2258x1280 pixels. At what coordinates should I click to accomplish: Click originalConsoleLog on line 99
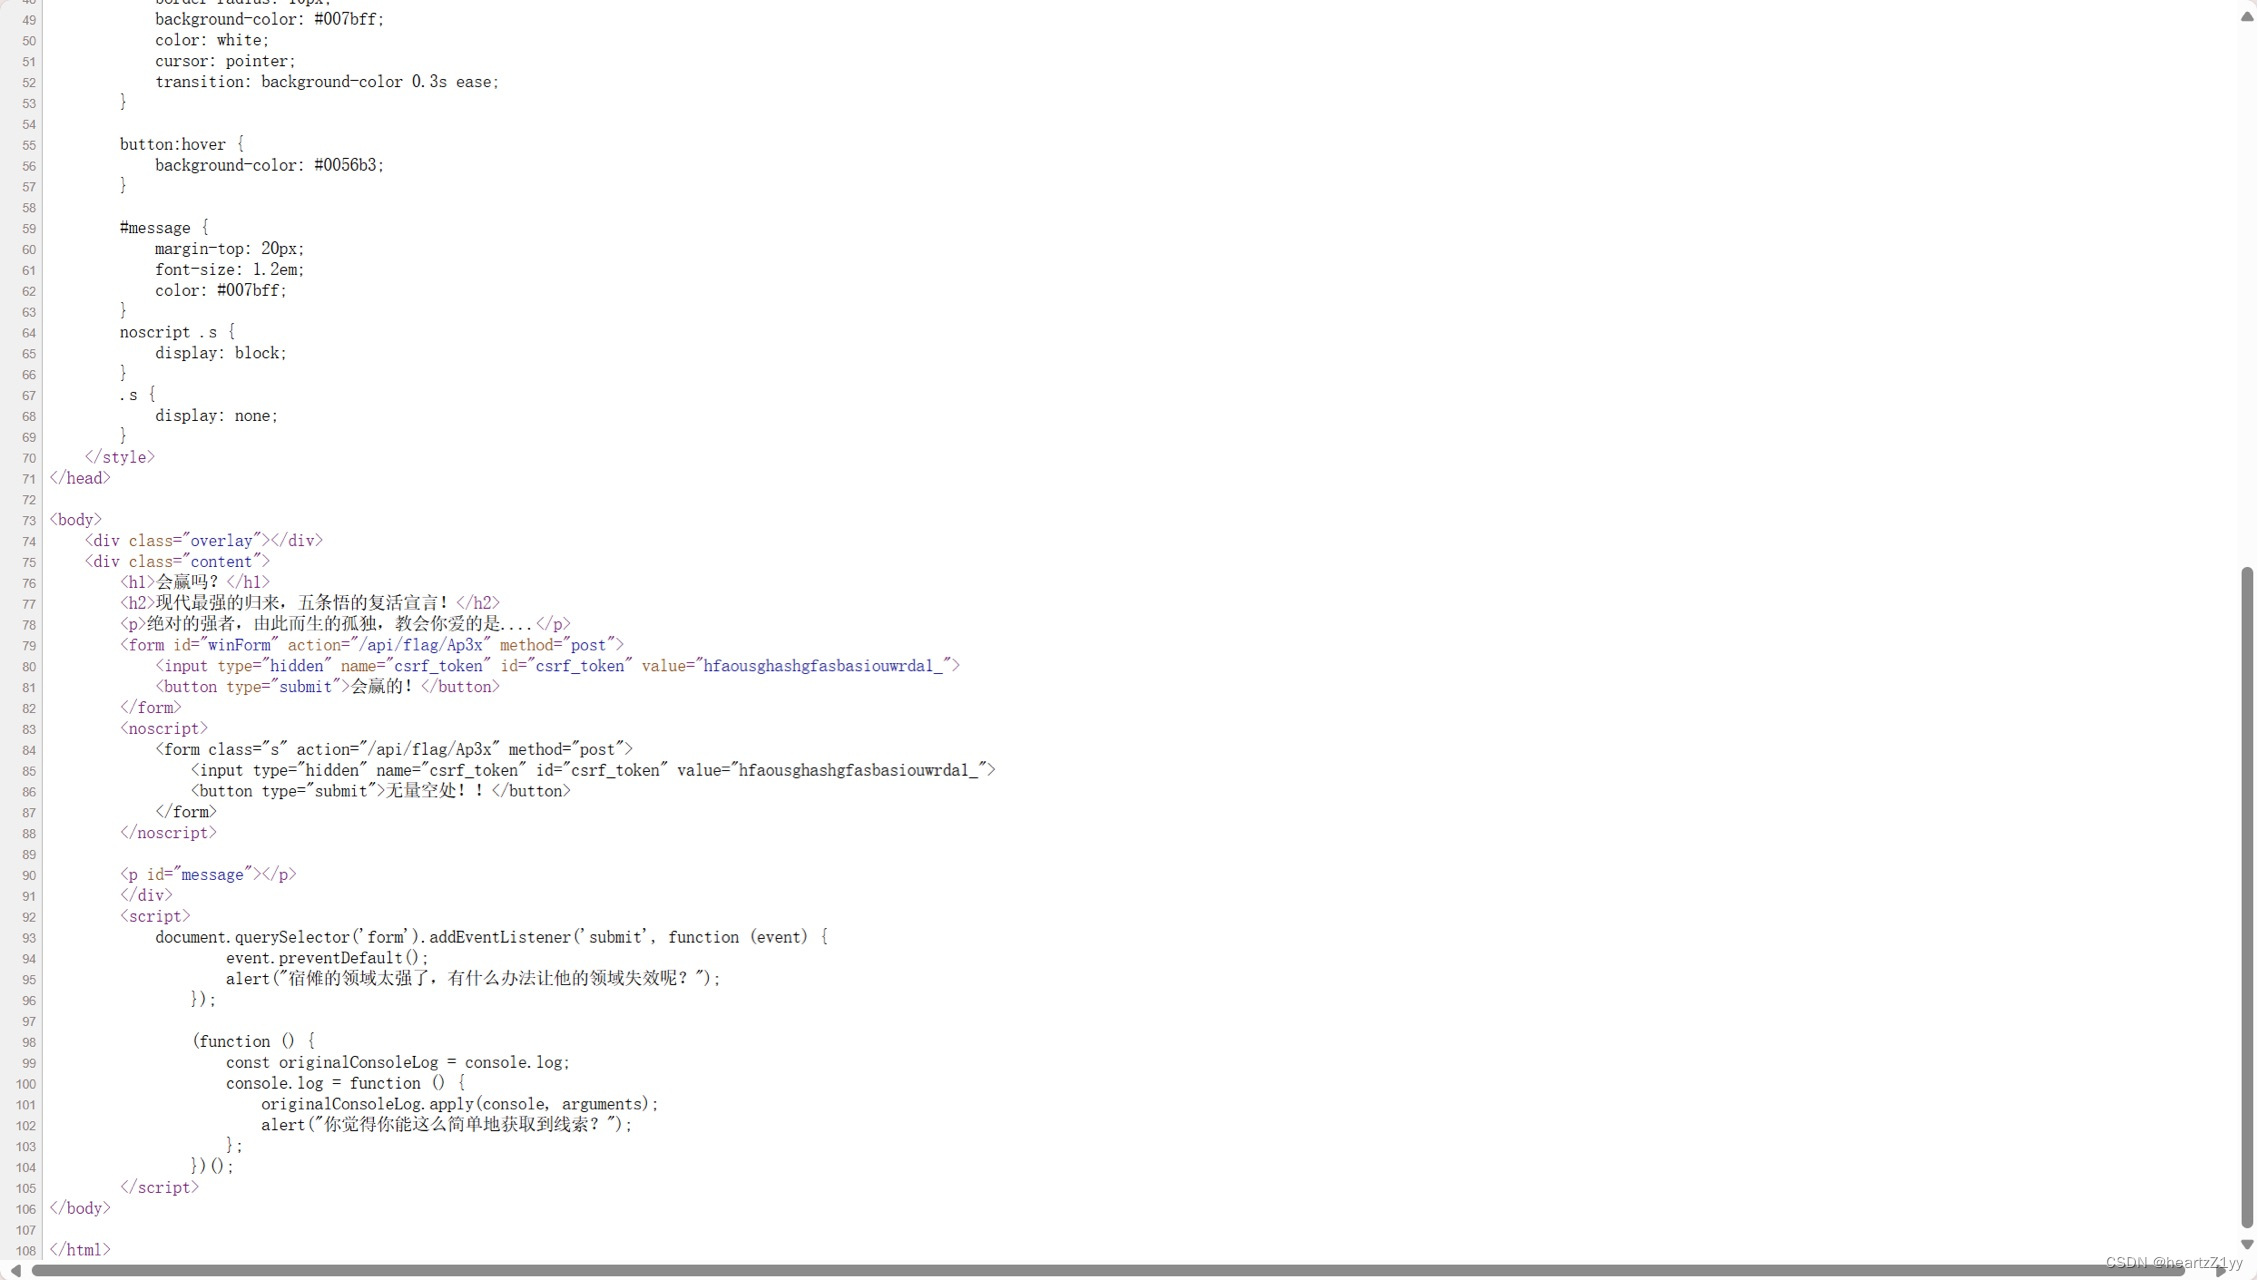coord(358,1062)
